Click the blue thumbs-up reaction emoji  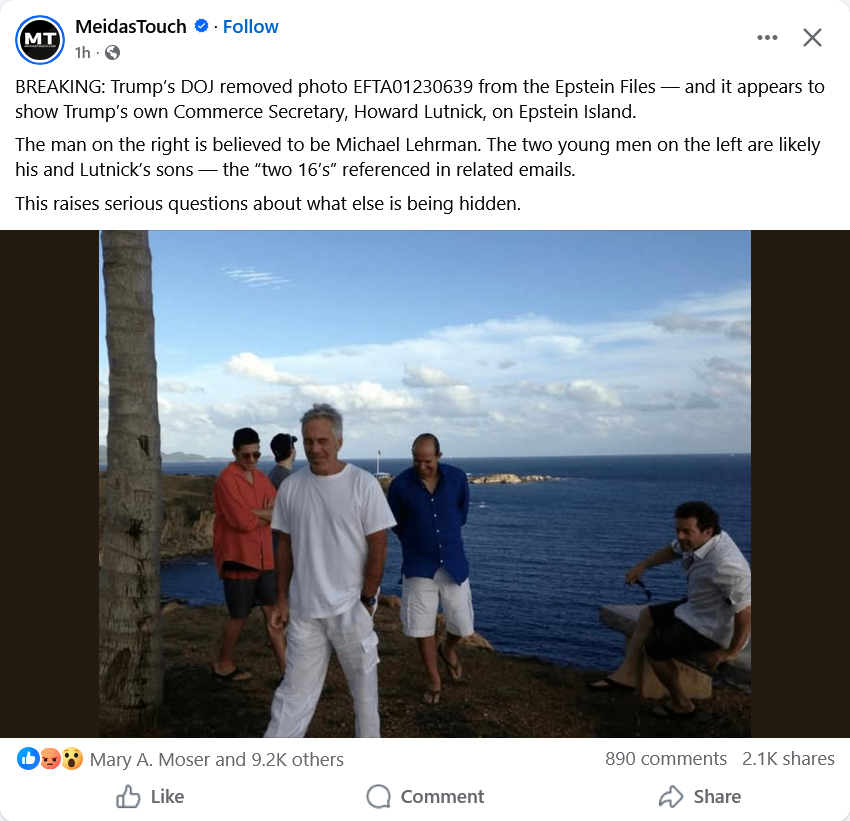pyautogui.click(x=28, y=759)
